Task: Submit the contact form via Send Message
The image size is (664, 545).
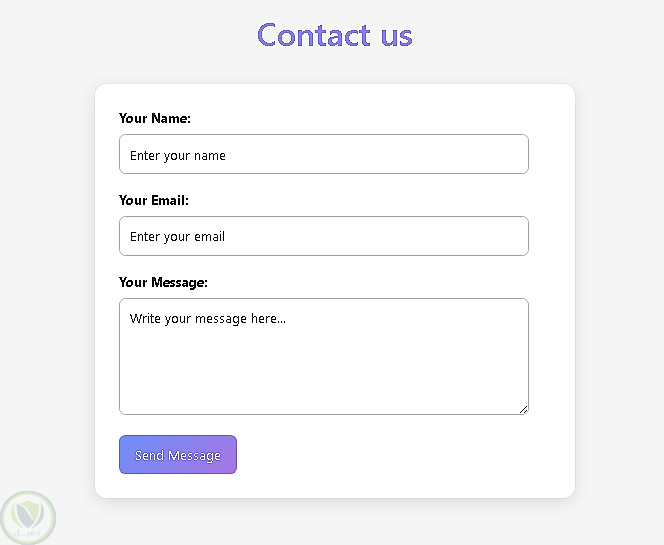Action: coord(178,455)
